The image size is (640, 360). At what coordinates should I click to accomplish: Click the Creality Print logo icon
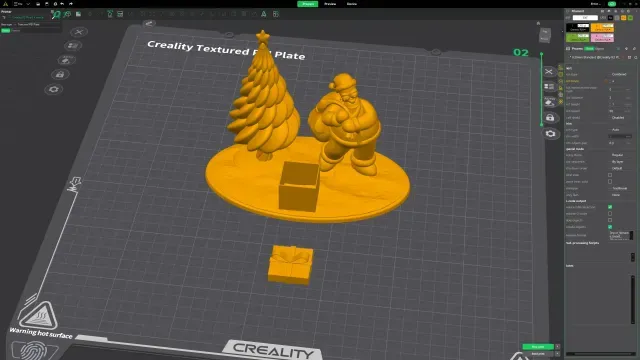(x=5, y=4)
